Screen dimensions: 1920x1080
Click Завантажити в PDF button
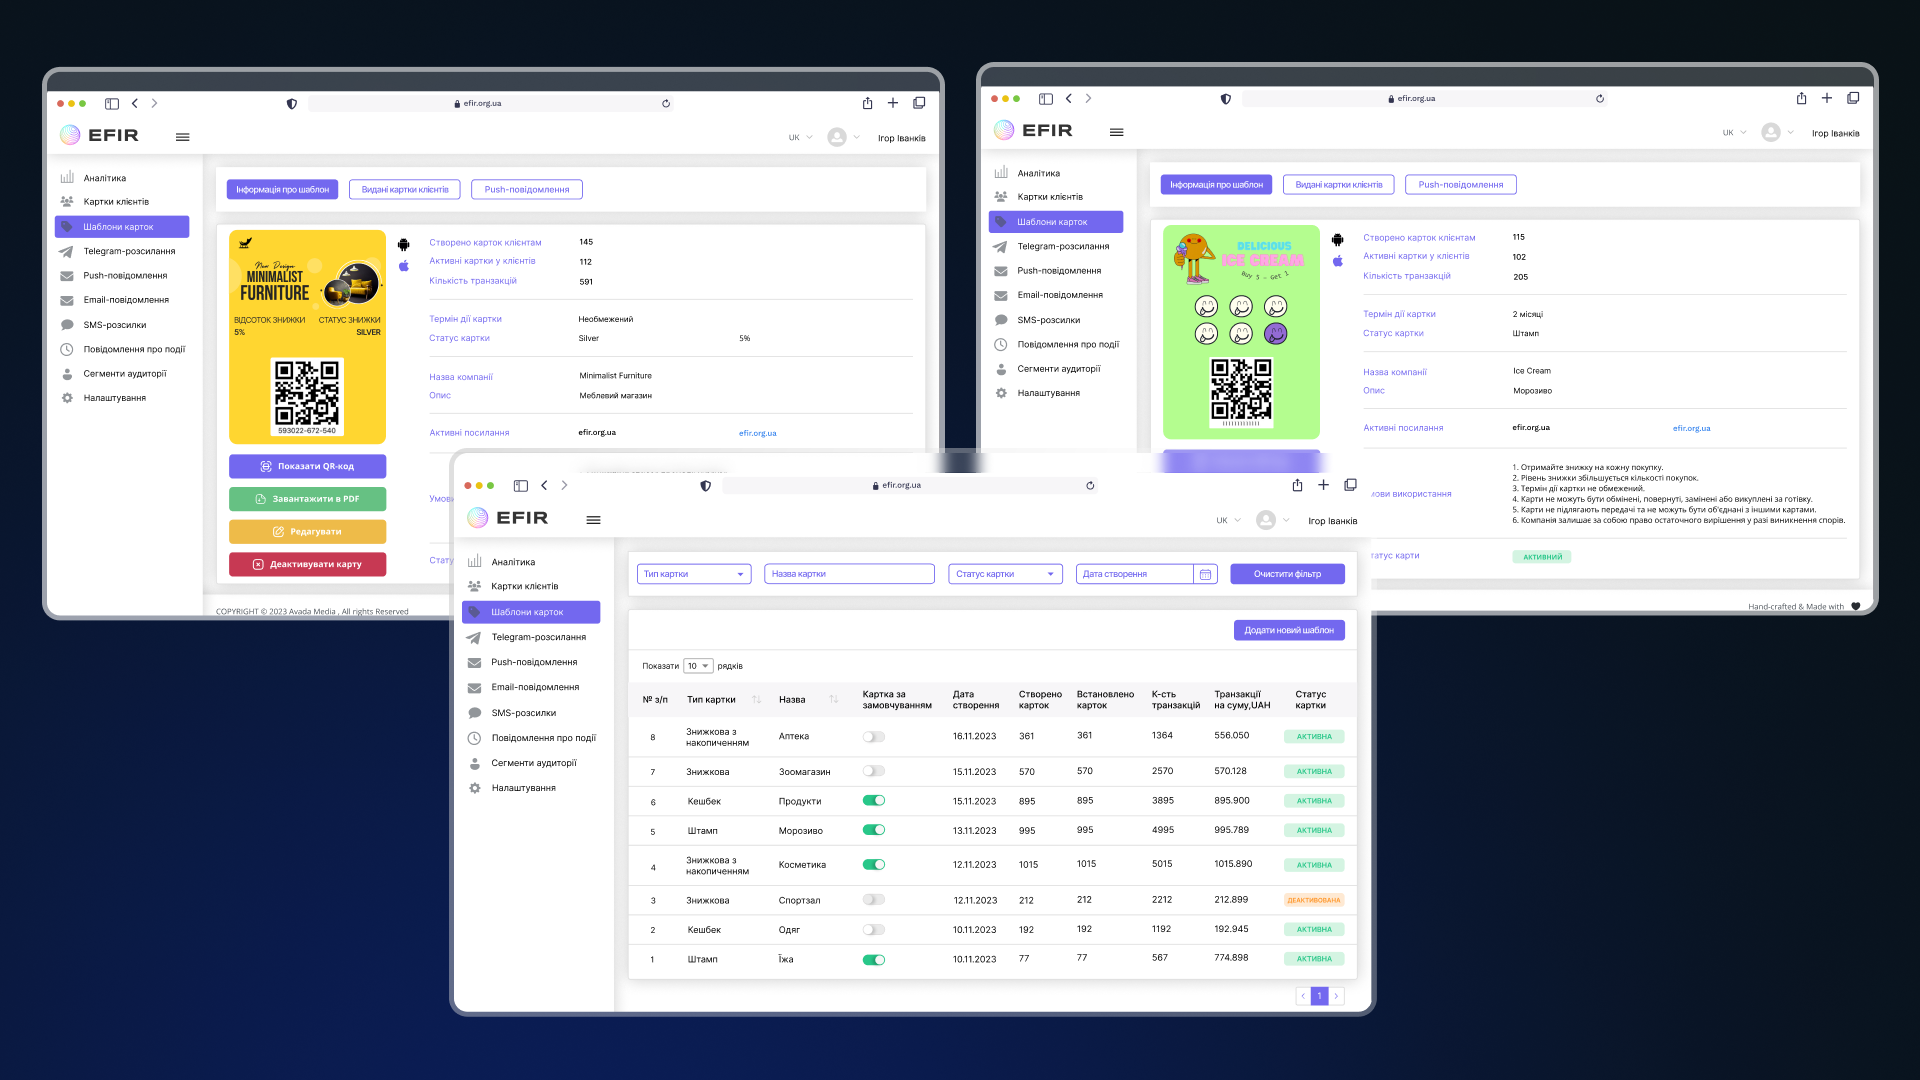click(307, 499)
